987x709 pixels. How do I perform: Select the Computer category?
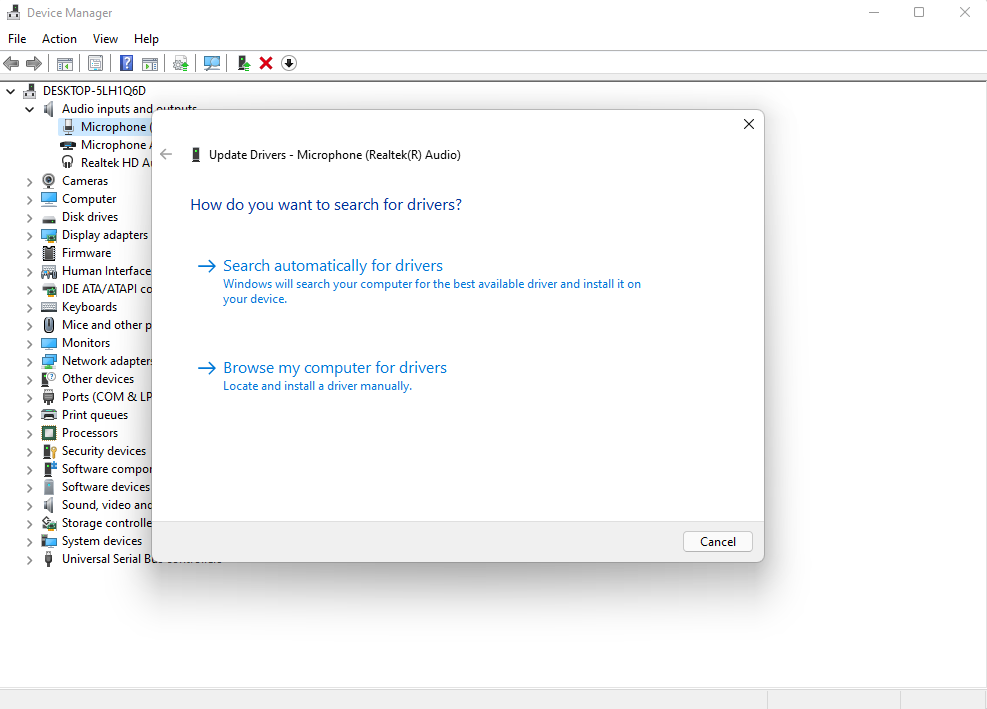coord(89,199)
